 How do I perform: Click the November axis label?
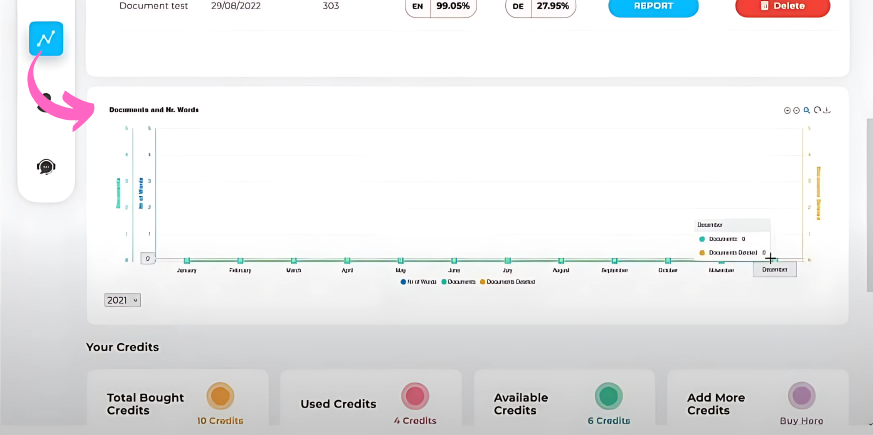[x=721, y=270]
